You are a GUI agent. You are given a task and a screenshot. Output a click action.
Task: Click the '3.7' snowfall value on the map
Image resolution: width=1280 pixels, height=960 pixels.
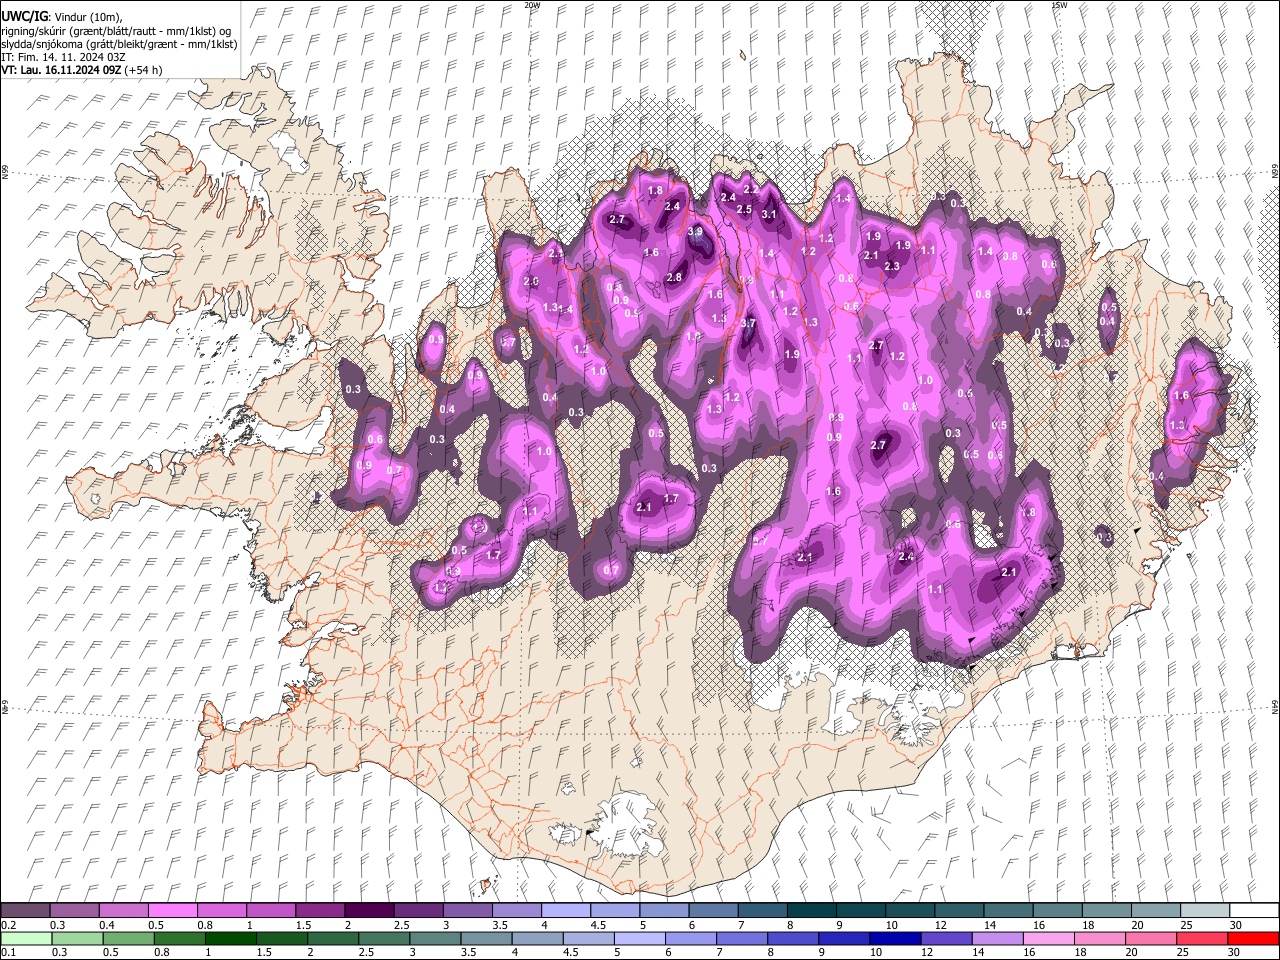[748, 324]
